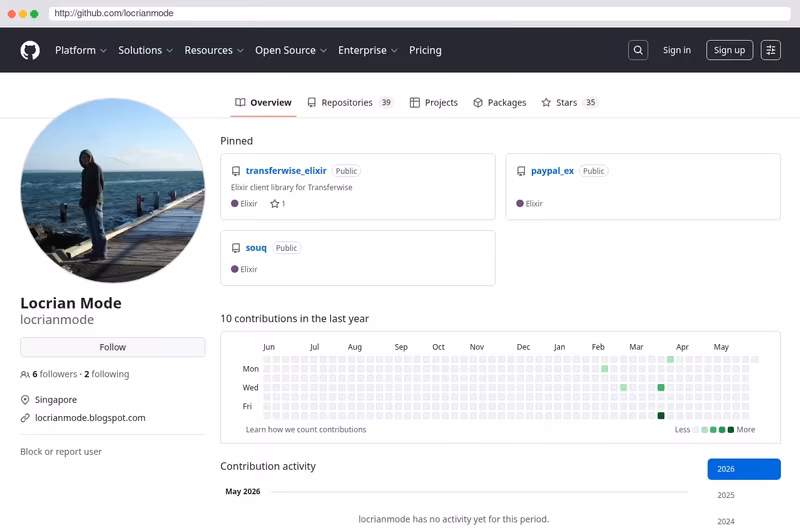Follow the locrianmode user

pos(113,347)
